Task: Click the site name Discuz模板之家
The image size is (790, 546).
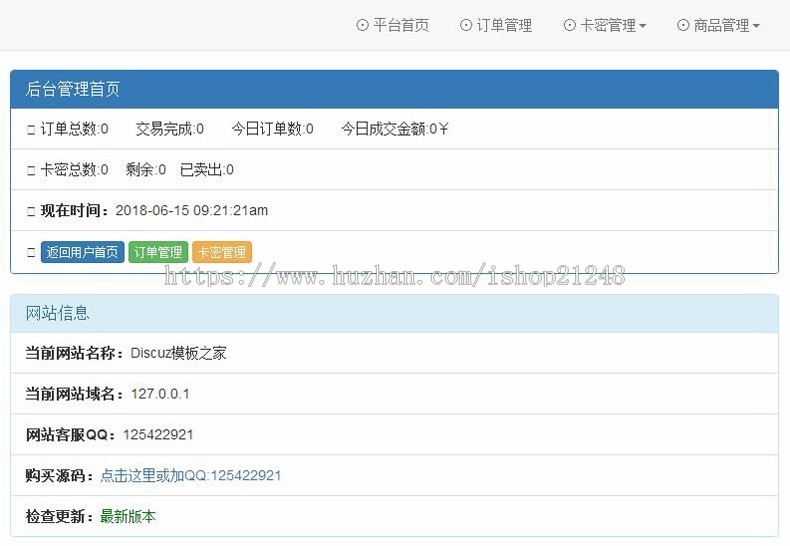Action: tap(178, 353)
